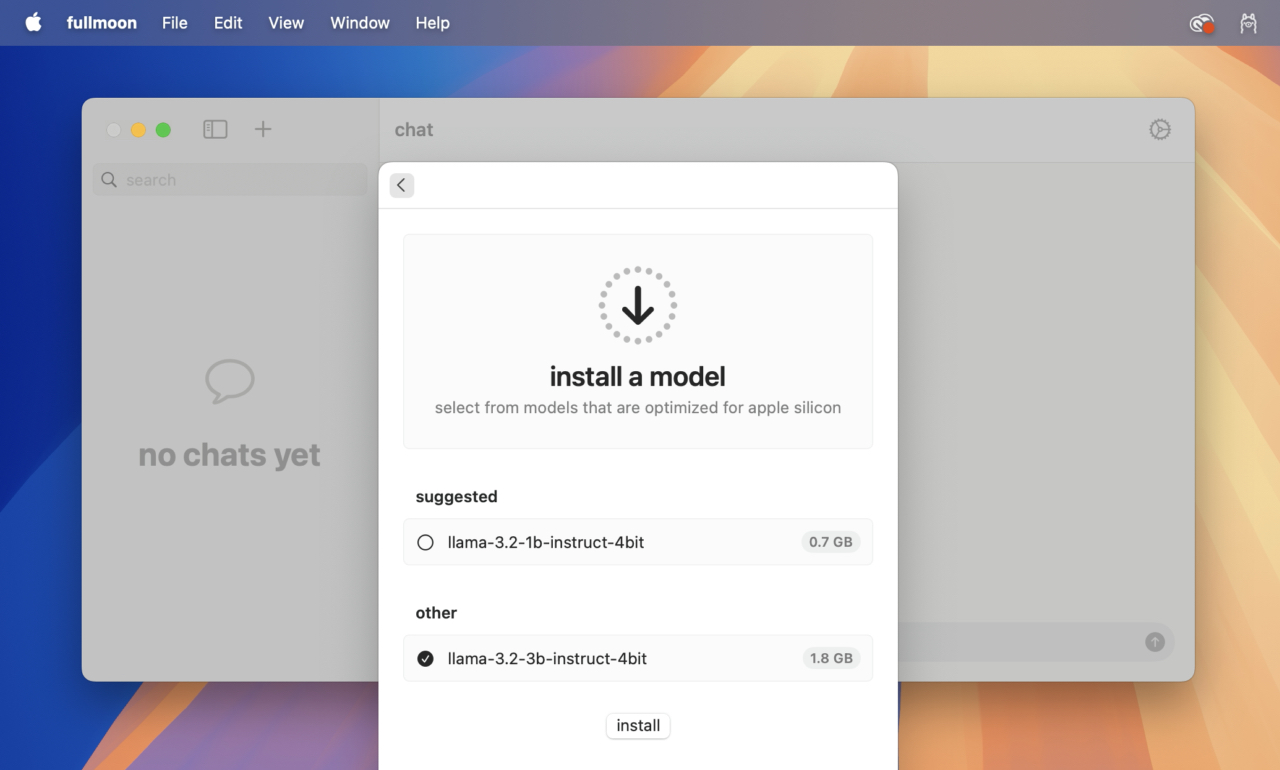Click the download arrow circle icon
Image resolution: width=1280 pixels, height=770 pixels.
[x=638, y=305]
